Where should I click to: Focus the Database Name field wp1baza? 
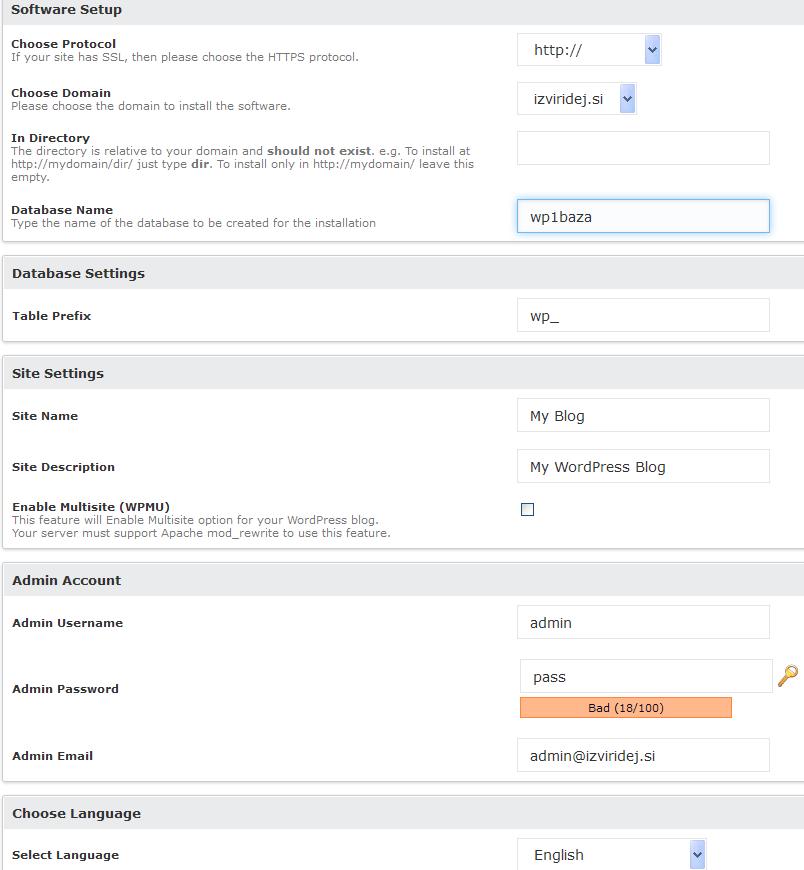643,216
